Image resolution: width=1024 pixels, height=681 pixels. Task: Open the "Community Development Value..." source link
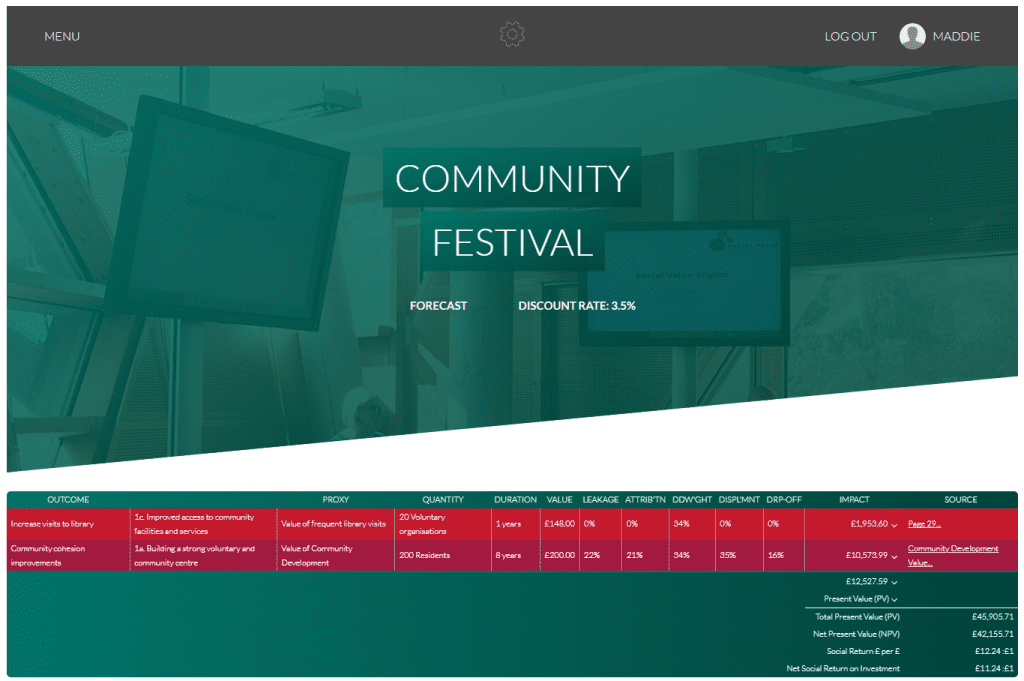[952, 555]
